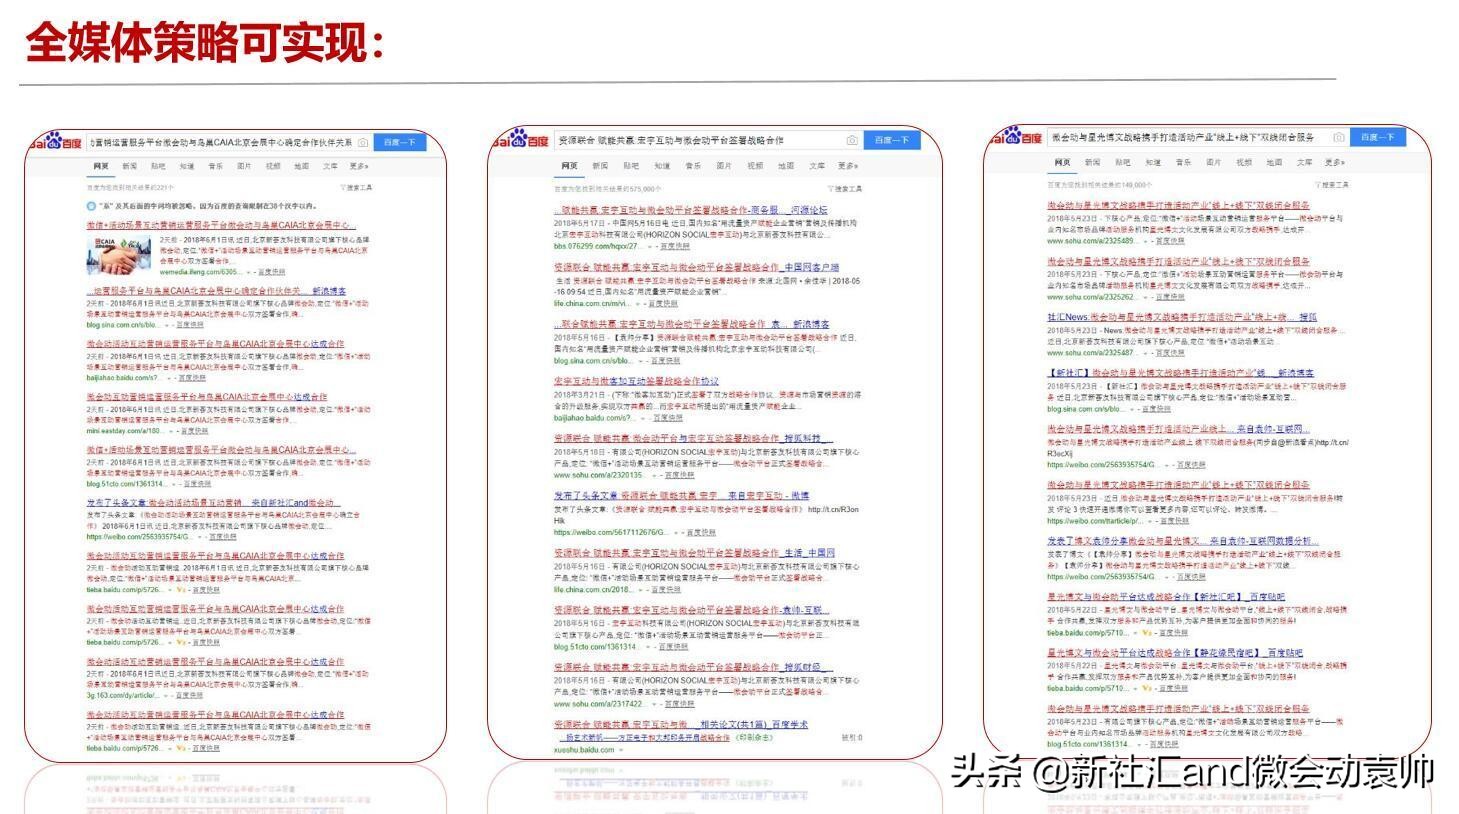Switch to 新闻 tab in the right panel

pyautogui.click(x=1092, y=162)
